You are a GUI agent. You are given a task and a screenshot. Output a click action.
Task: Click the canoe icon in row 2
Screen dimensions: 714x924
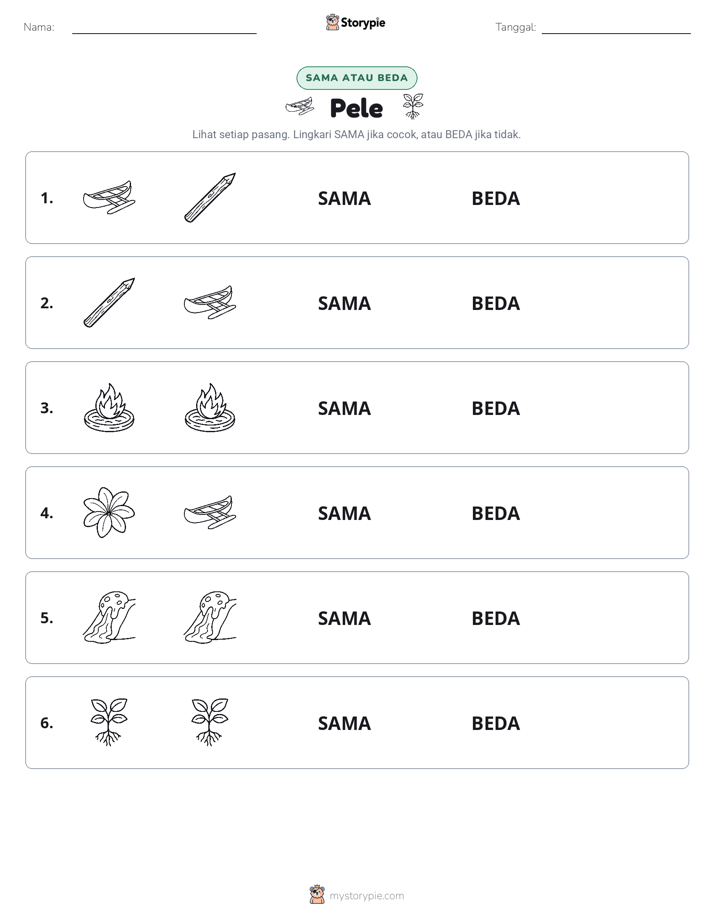pyautogui.click(x=210, y=302)
